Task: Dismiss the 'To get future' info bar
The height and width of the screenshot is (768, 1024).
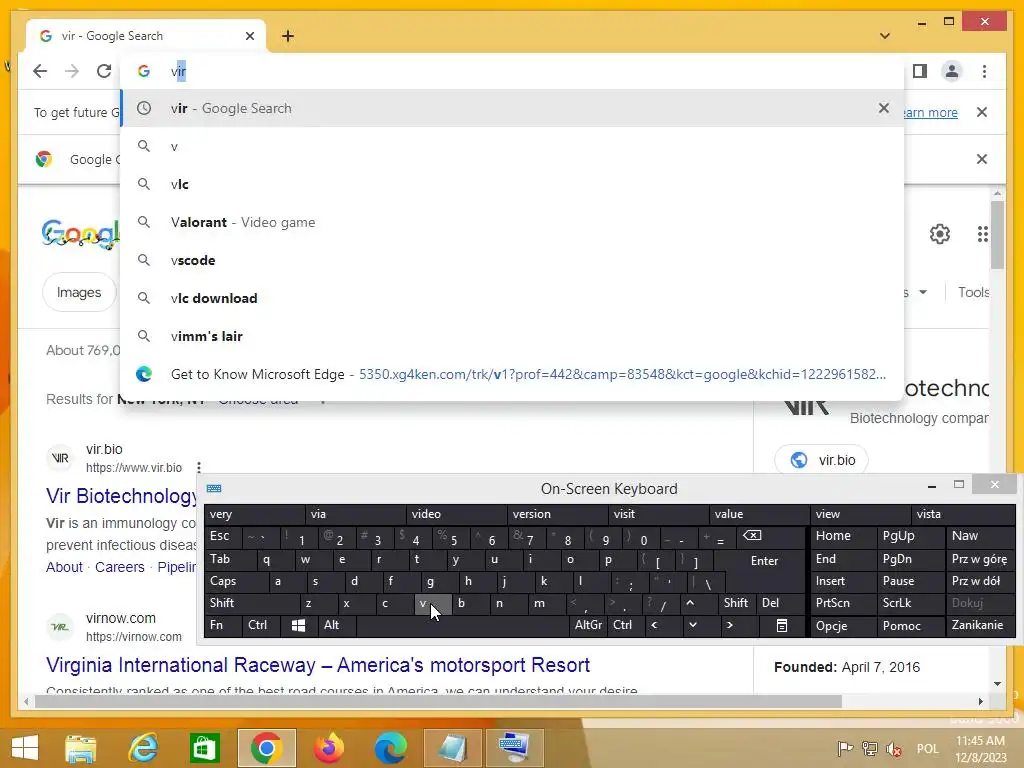Action: pyautogui.click(x=982, y=112)
